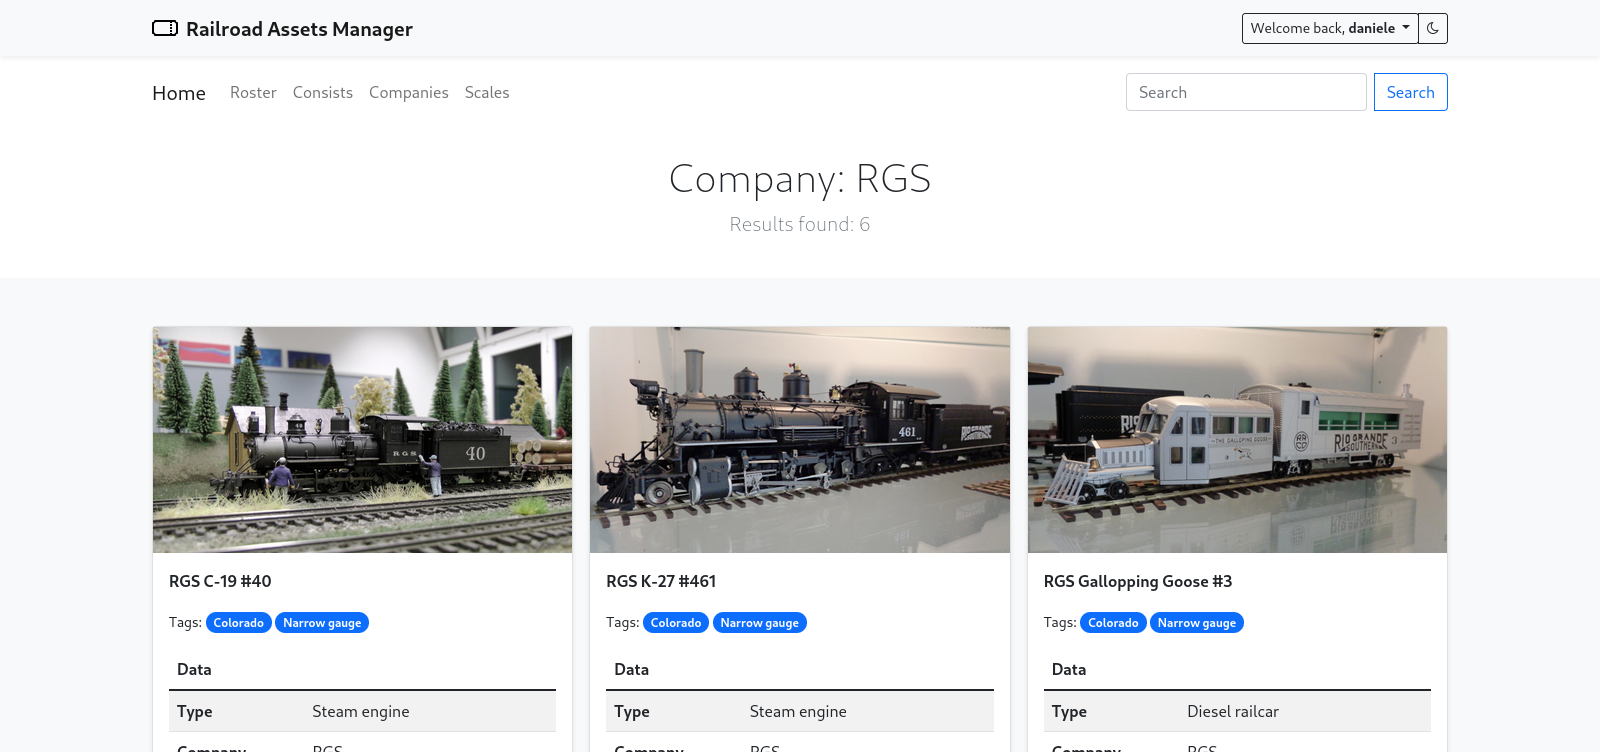Click the Data header on the Gallopping Goose card
Screen dimensions: 1600x752
coord(1069,669)
